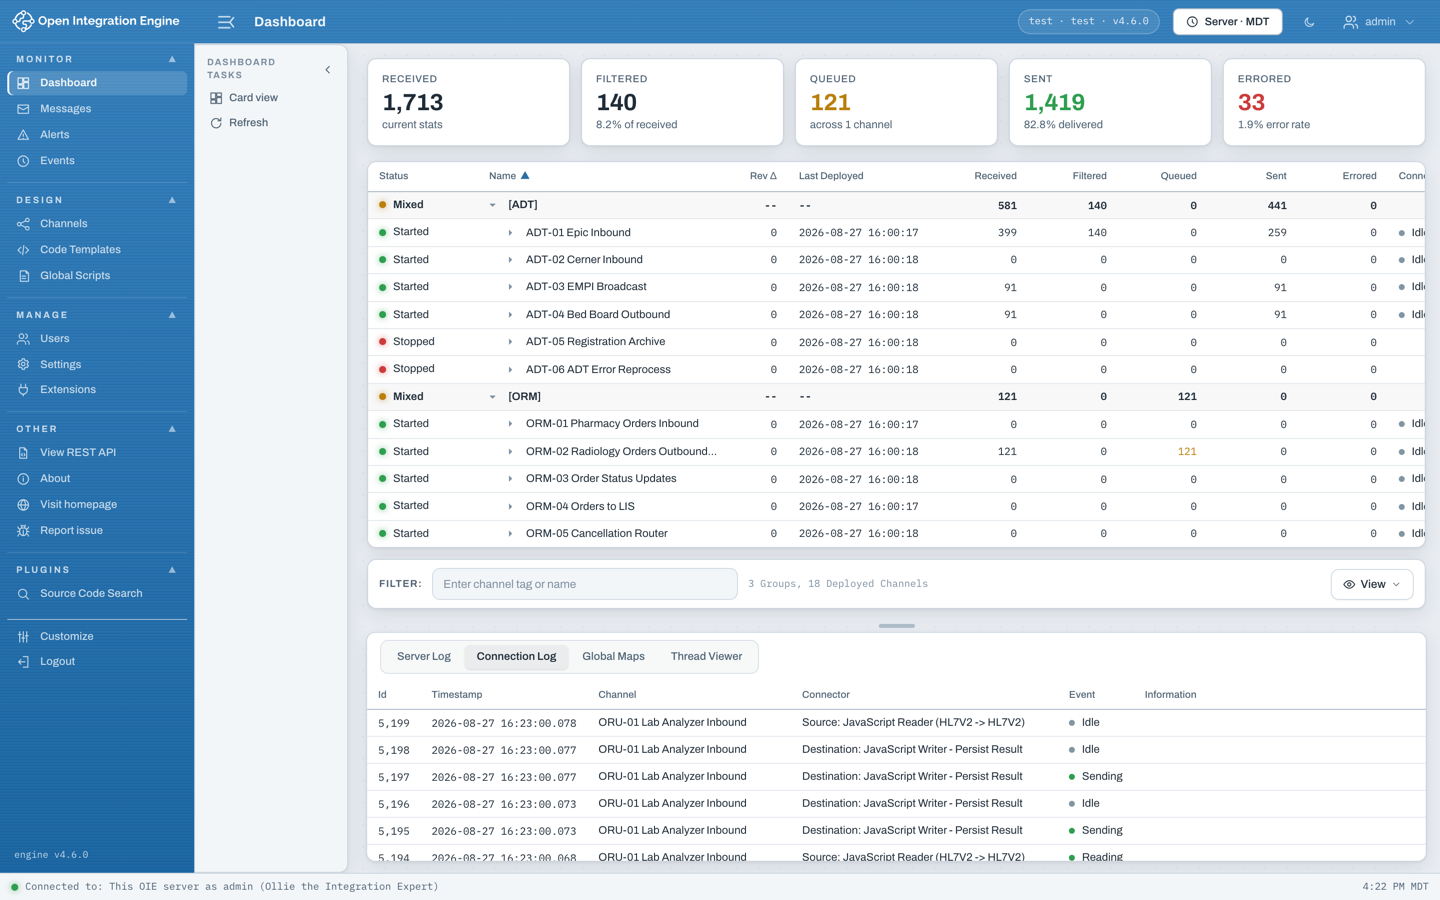Open the Global Maps tab
1440x900 pixels.
click(x=613, y=657)
